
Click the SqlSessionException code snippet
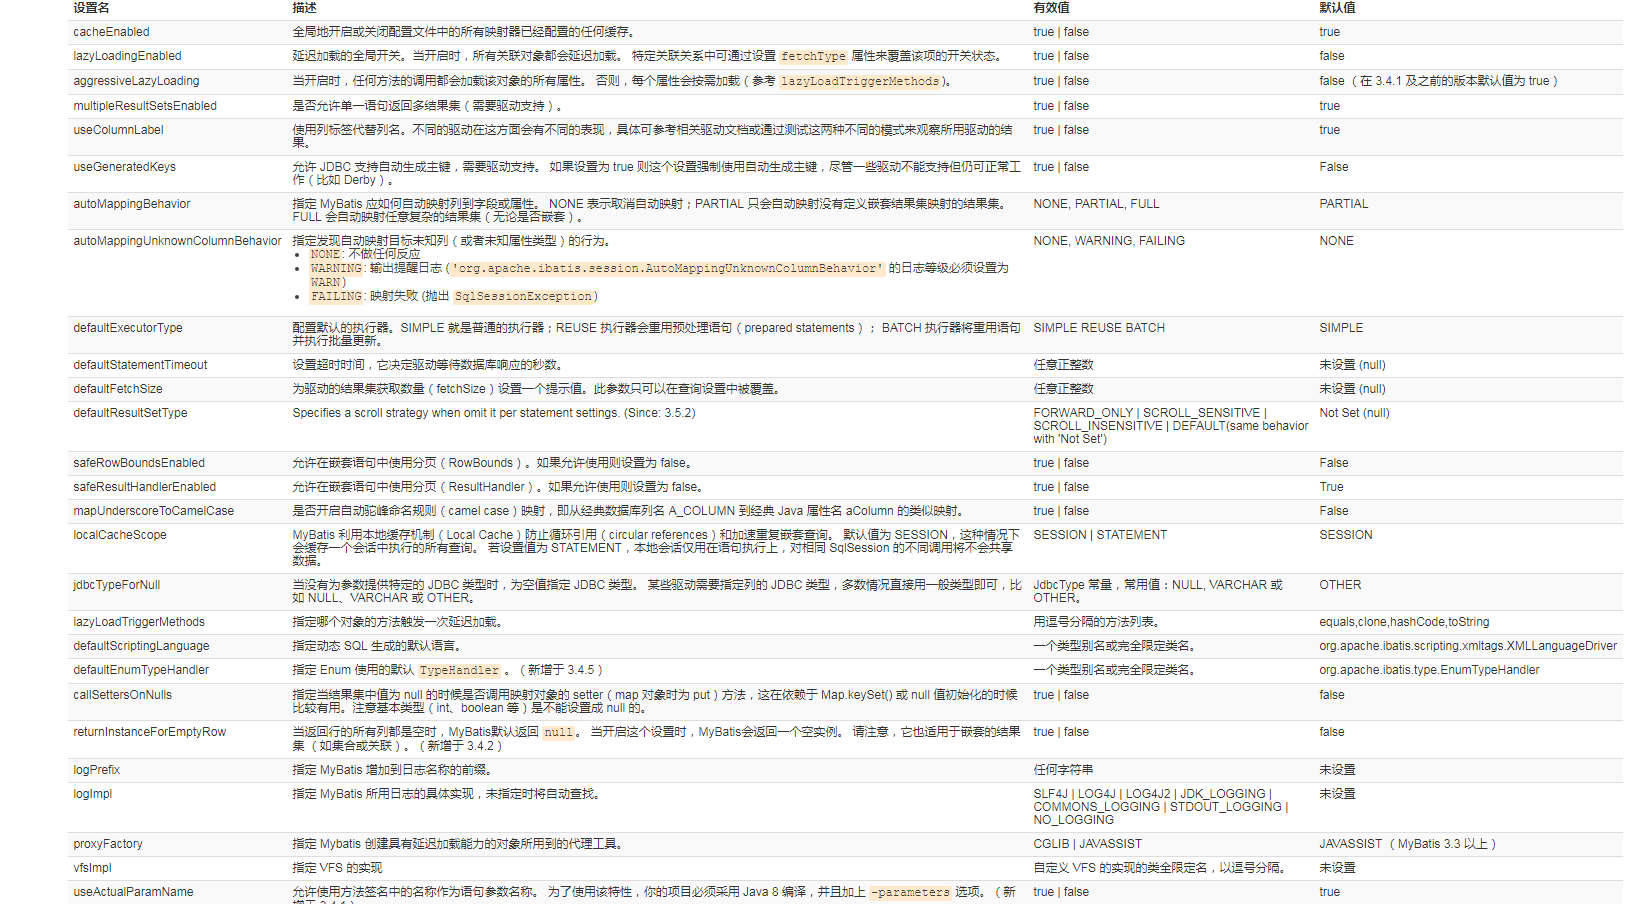pos(524,297)
